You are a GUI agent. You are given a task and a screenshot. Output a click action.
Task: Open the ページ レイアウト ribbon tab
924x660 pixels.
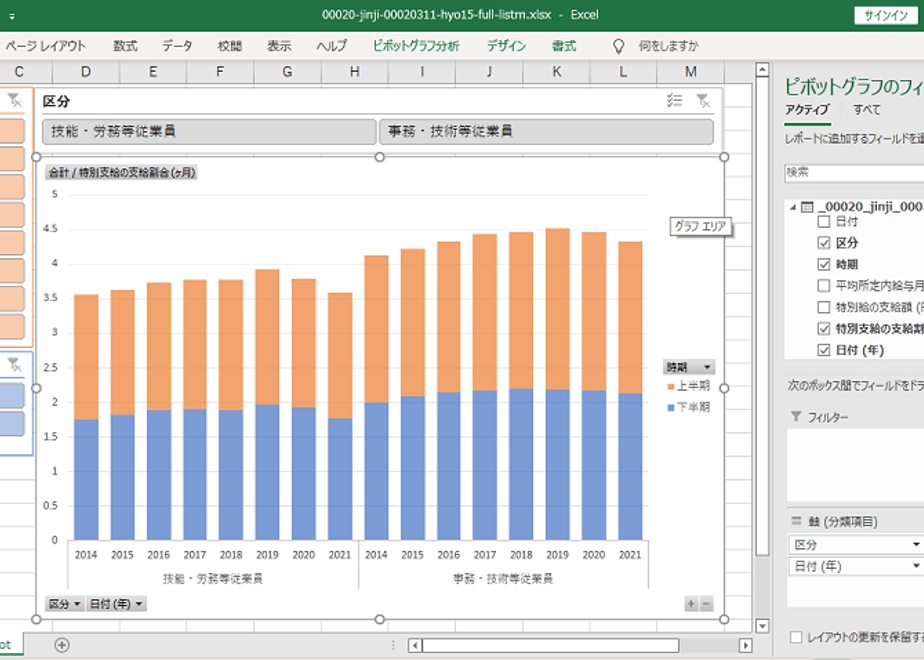click(45, 46)
